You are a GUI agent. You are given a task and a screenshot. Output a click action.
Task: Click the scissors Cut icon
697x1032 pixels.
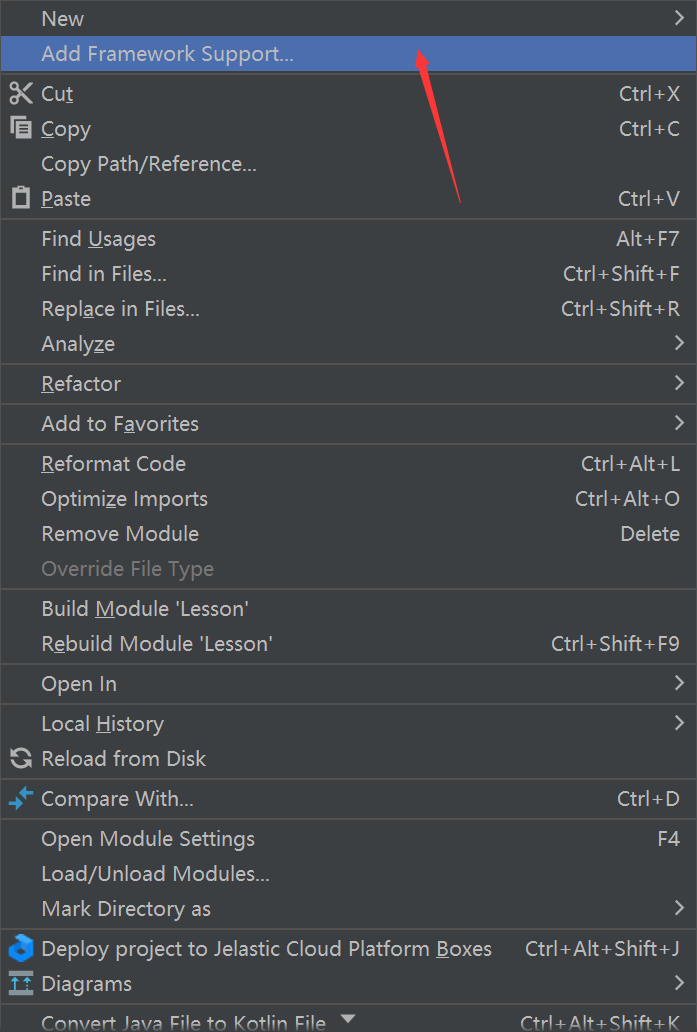[x=21, y=93]
